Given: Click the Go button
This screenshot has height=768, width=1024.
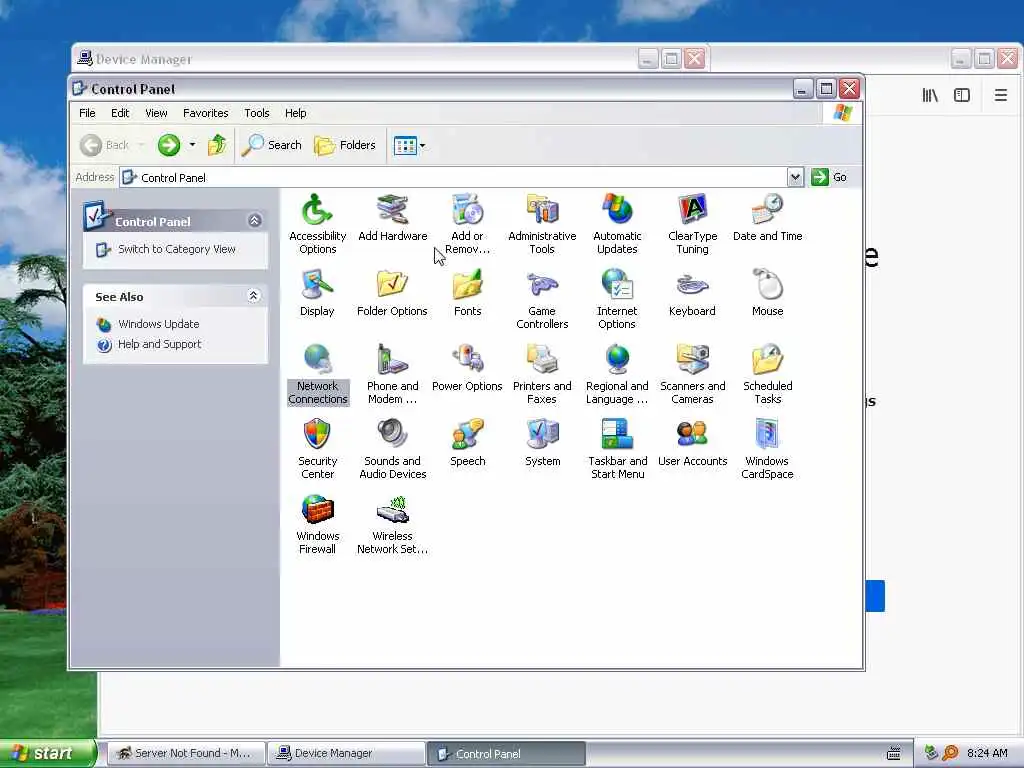Looking at the screenshot, I should [x=829, y=177].
